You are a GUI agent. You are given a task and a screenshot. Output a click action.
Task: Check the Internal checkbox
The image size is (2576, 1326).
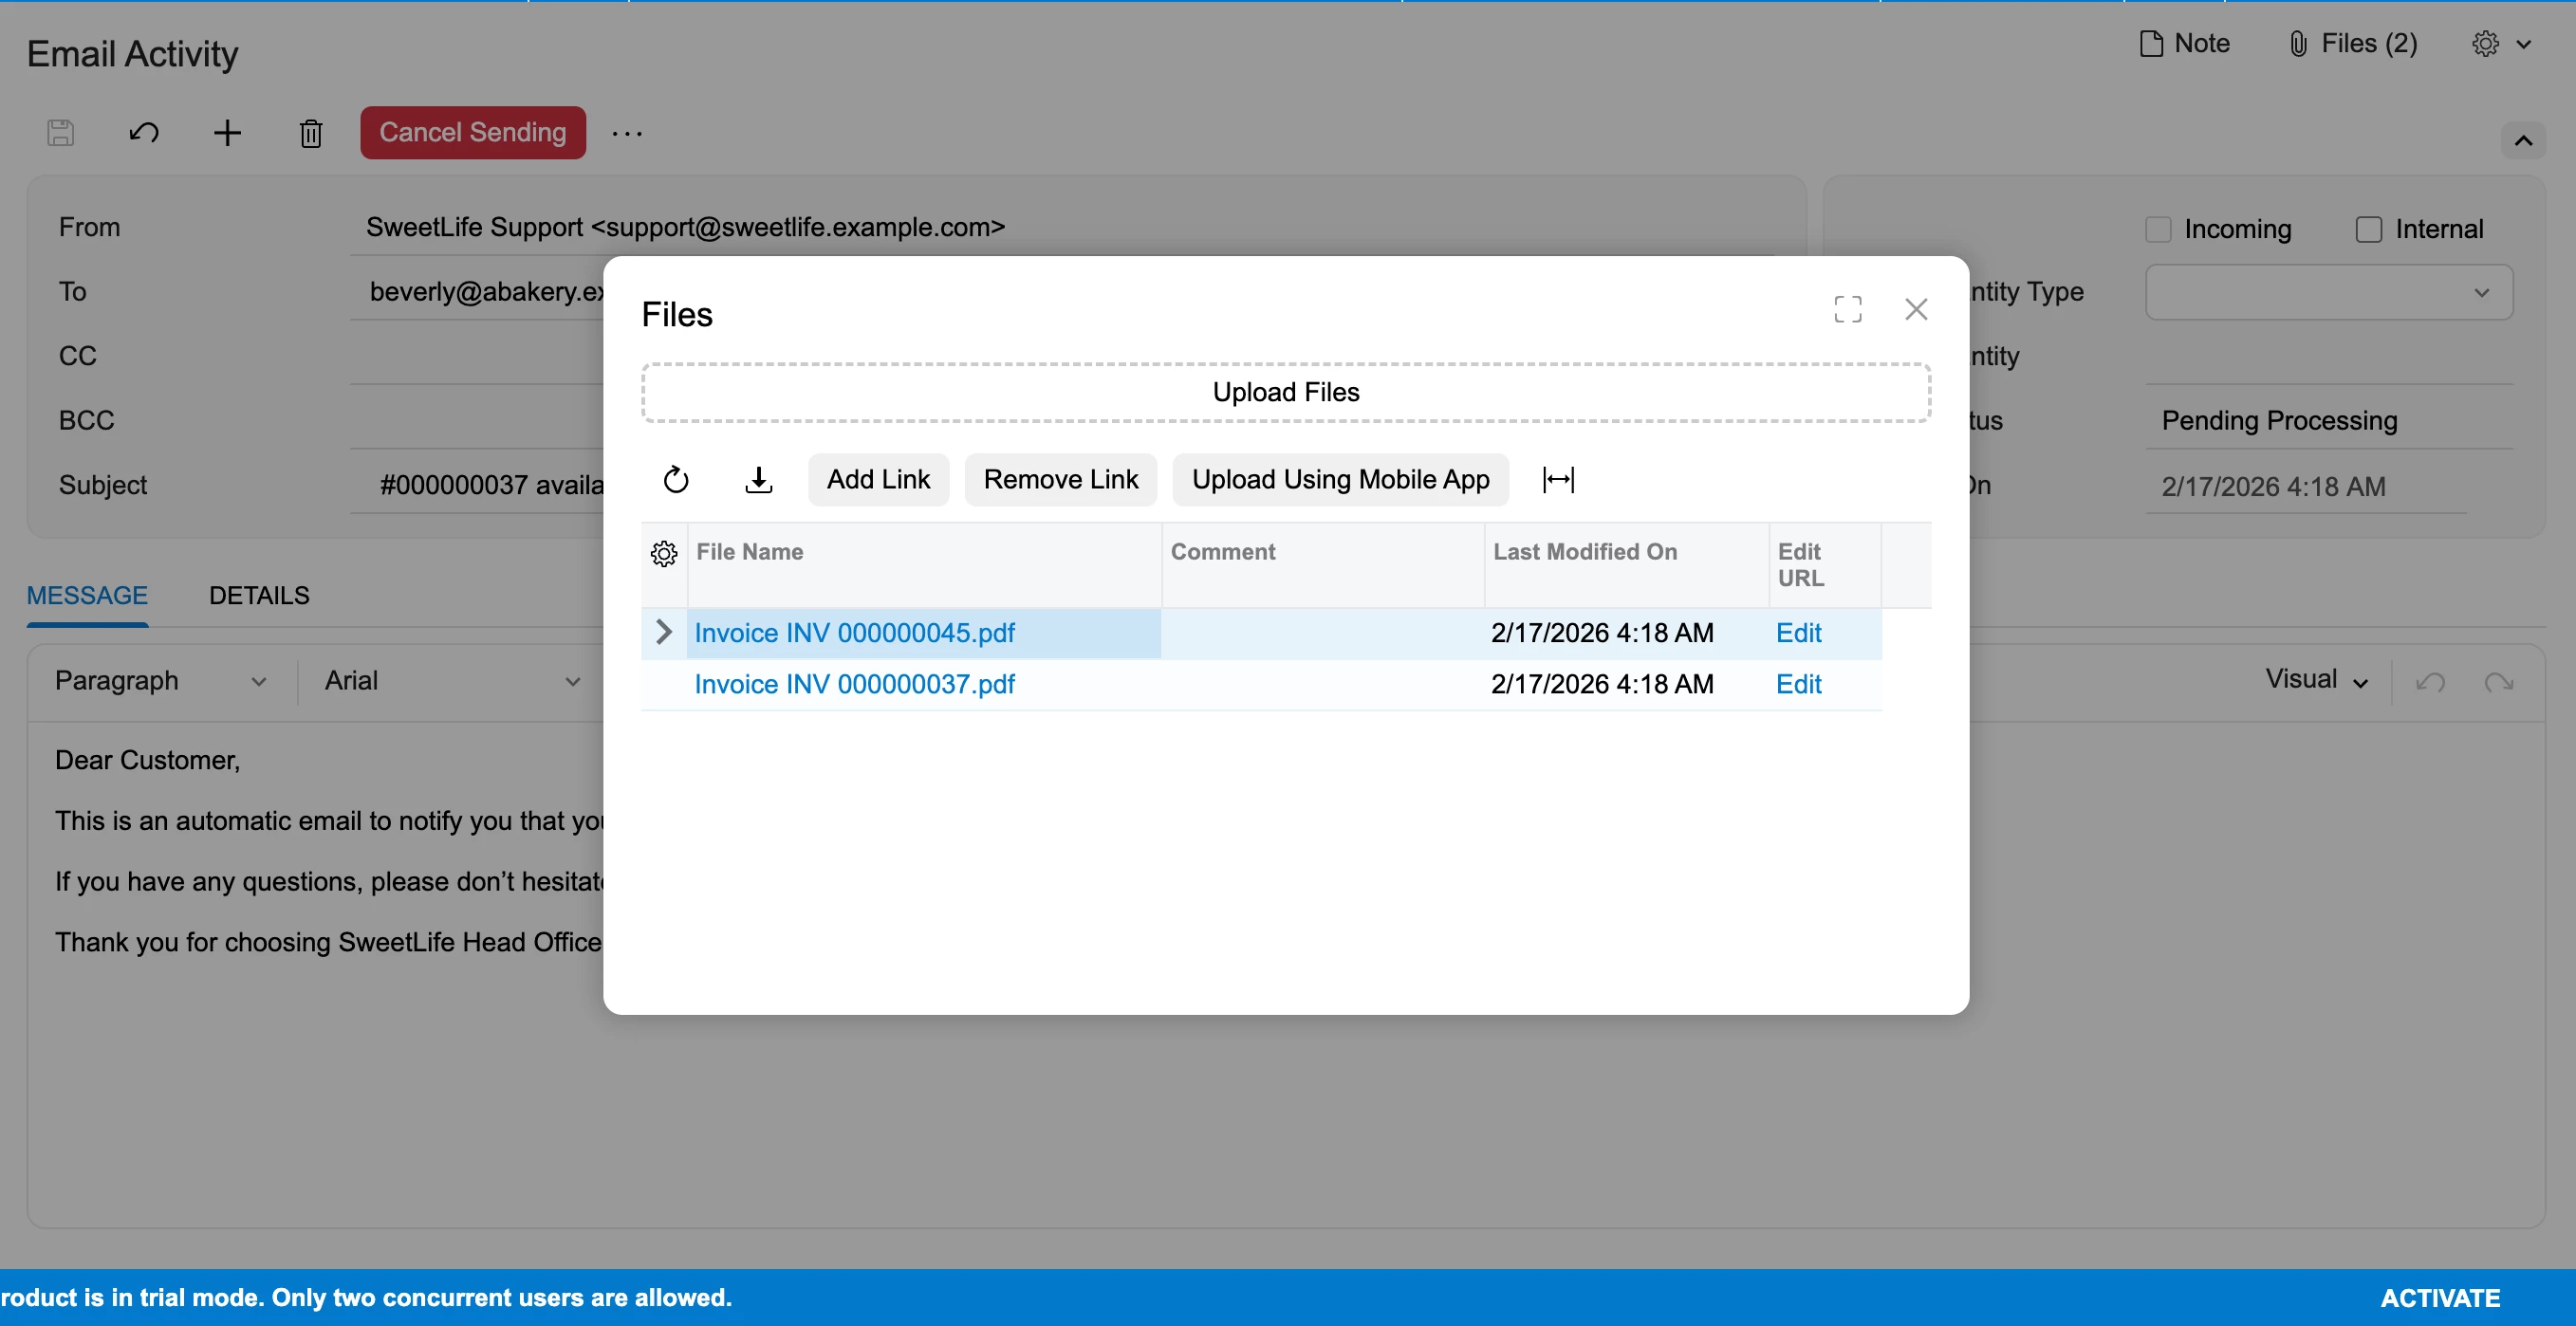tap(2368, 229)
